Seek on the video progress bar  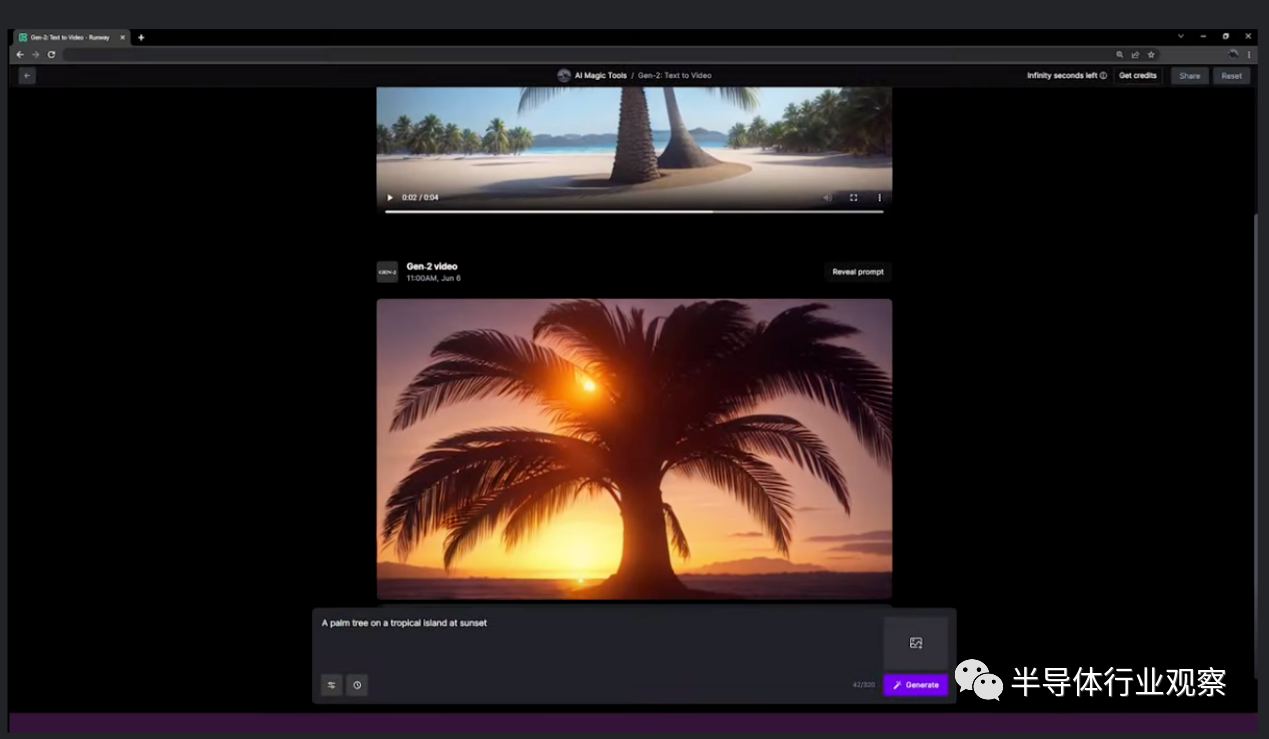pos(633,212)
